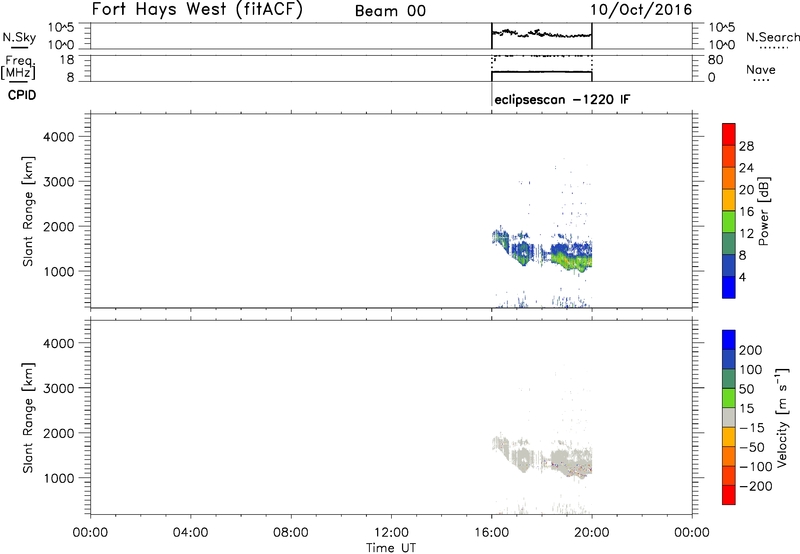Click the blue bottom segment of power colorbar
800x554 pixels.
point(729,287)
